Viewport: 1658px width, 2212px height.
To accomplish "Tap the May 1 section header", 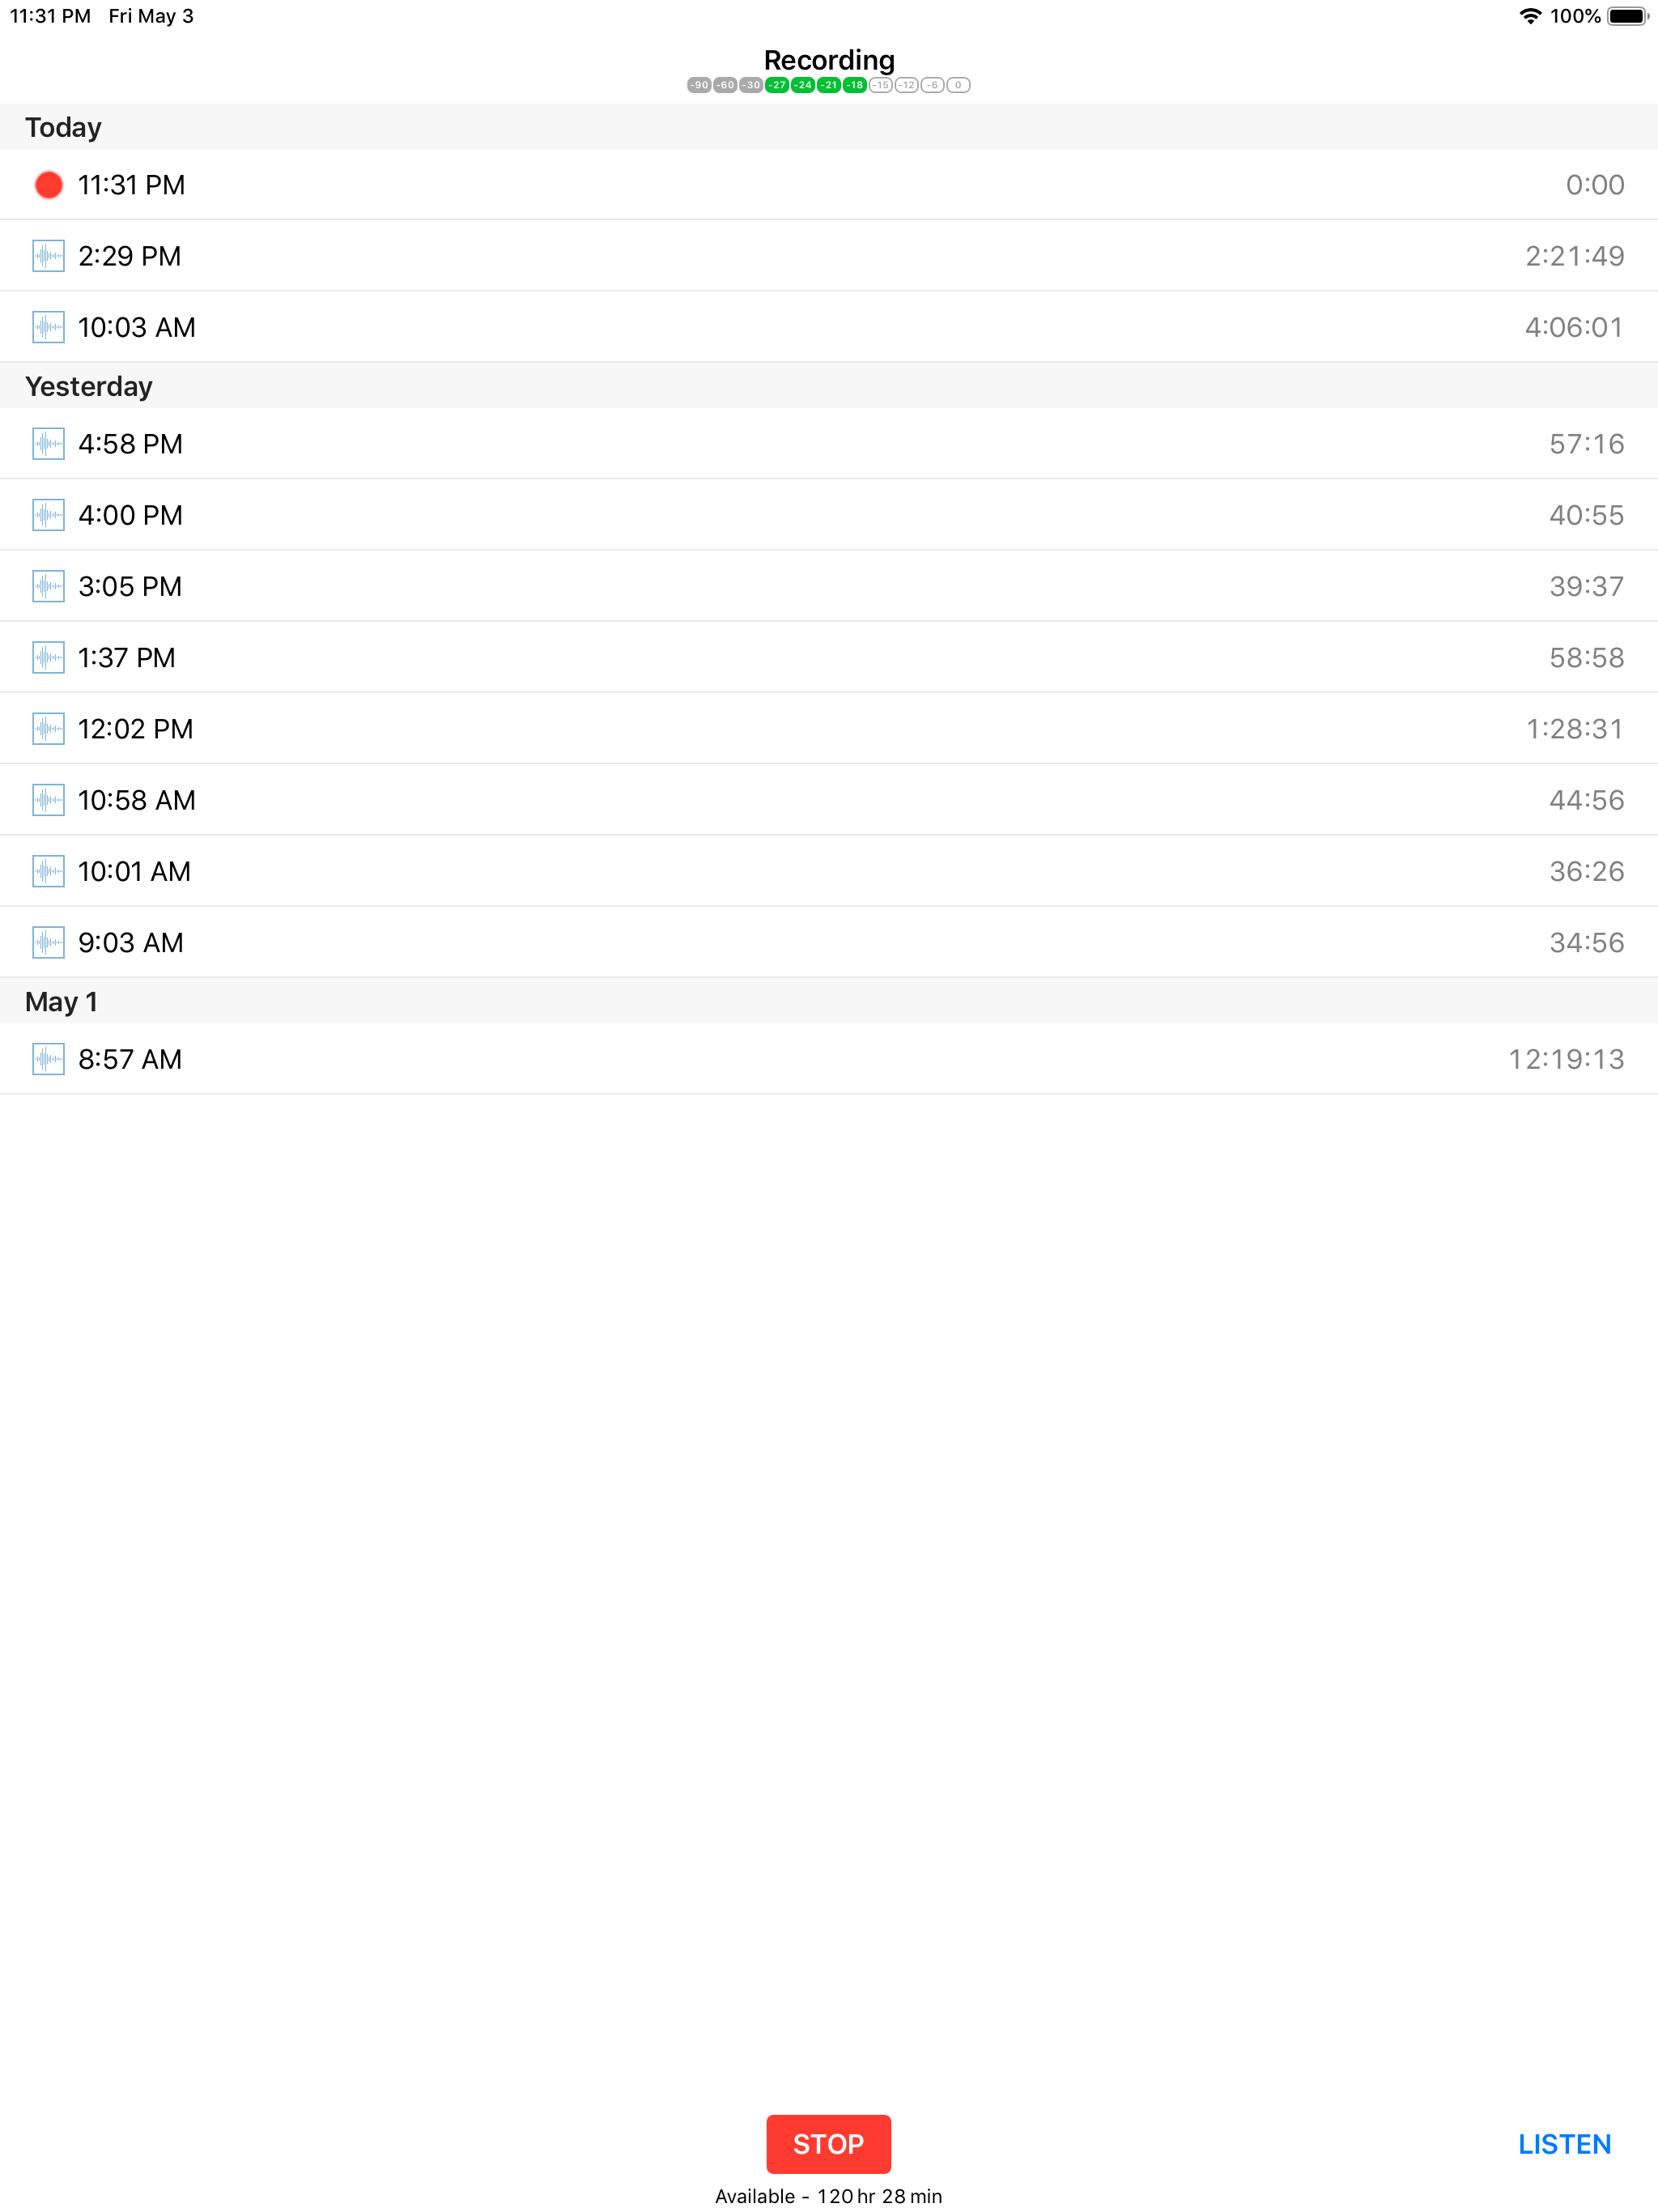I will tap(61, 1002).
